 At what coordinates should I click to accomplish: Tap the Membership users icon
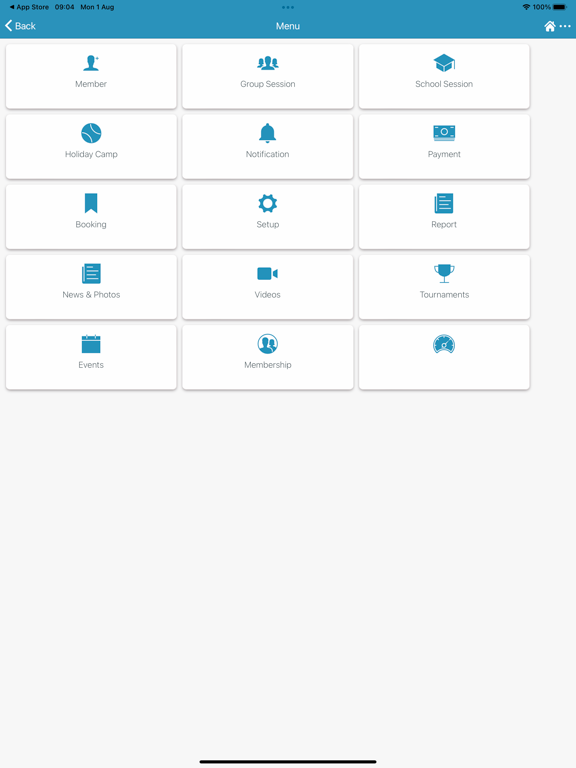click(x=267, y=344)
